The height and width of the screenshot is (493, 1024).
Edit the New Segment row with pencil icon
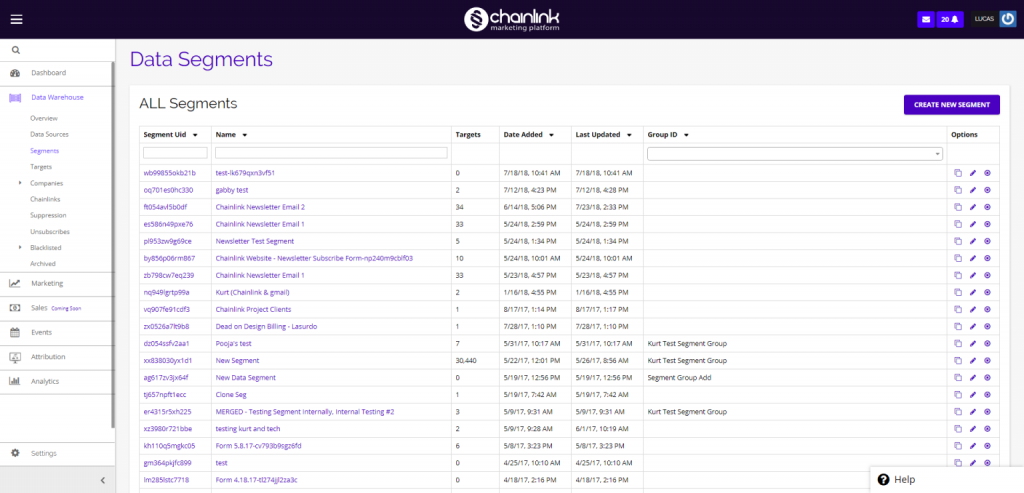tap(973, 360)
